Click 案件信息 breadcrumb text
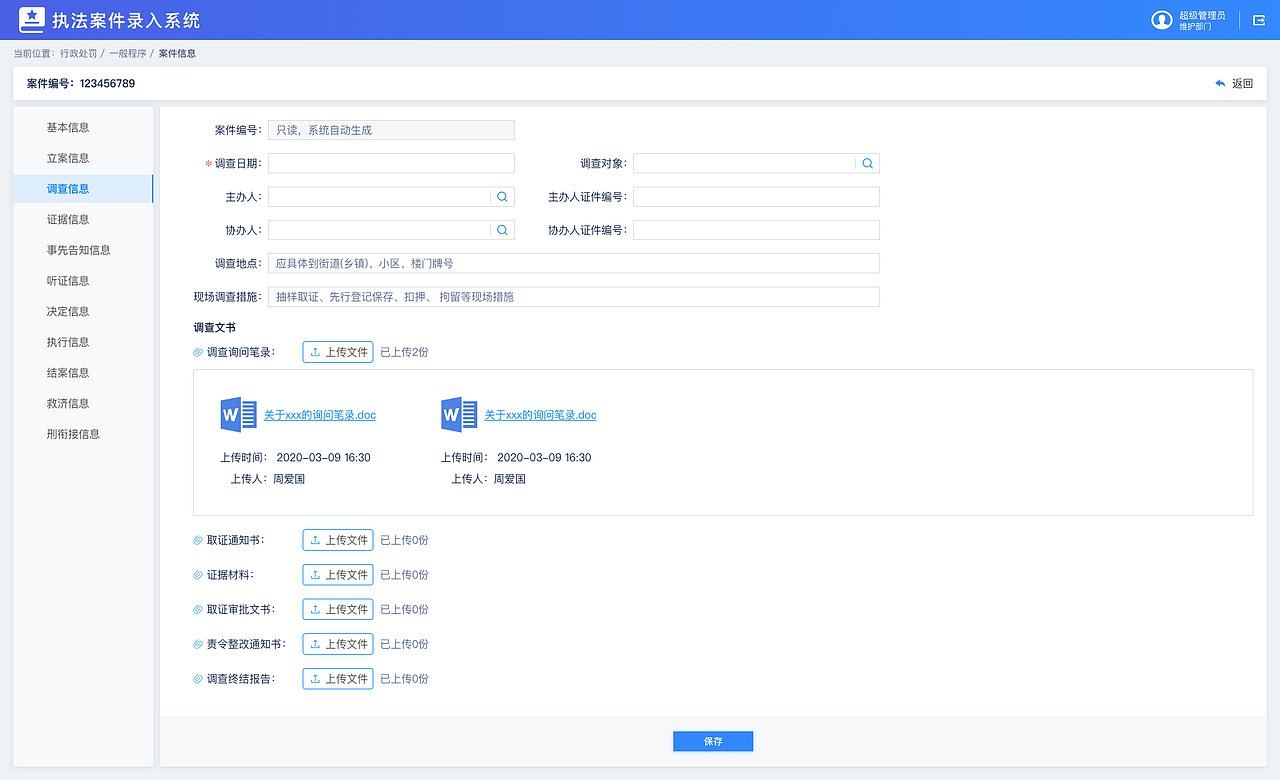This screenshot has height=780, width=1280. 177,53
